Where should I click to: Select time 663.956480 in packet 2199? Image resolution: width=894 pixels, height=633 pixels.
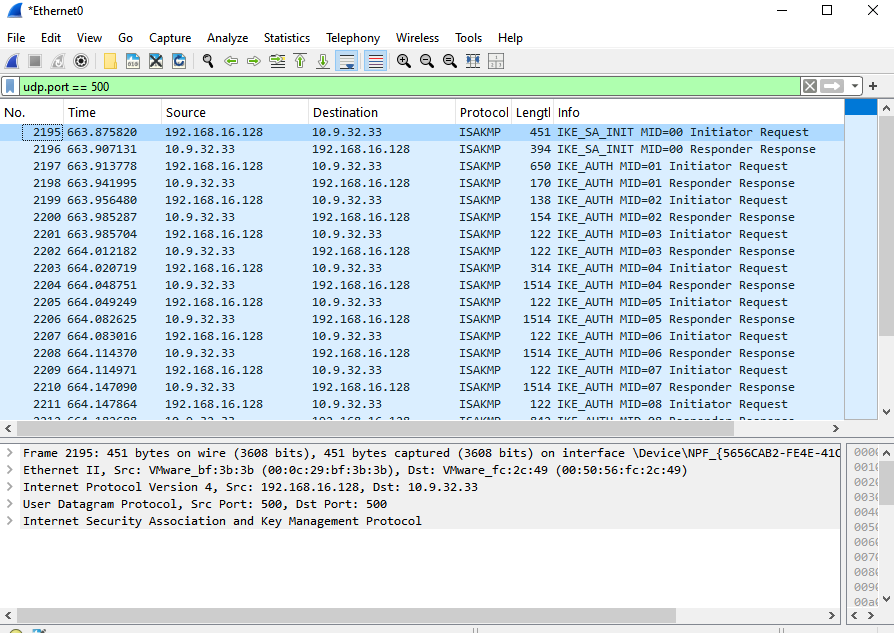tap(102, 200)
